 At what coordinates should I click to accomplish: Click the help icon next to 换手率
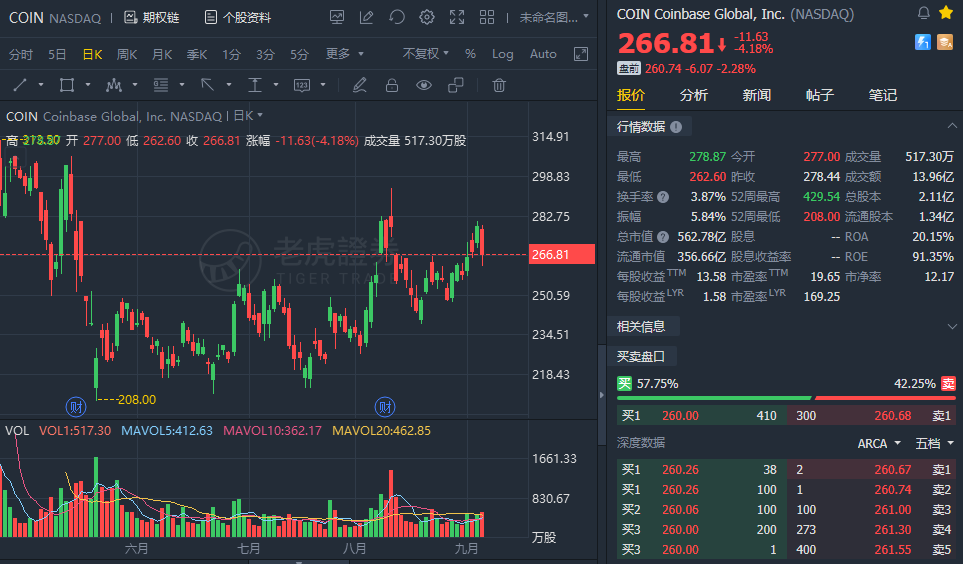(x=663, y=197)
